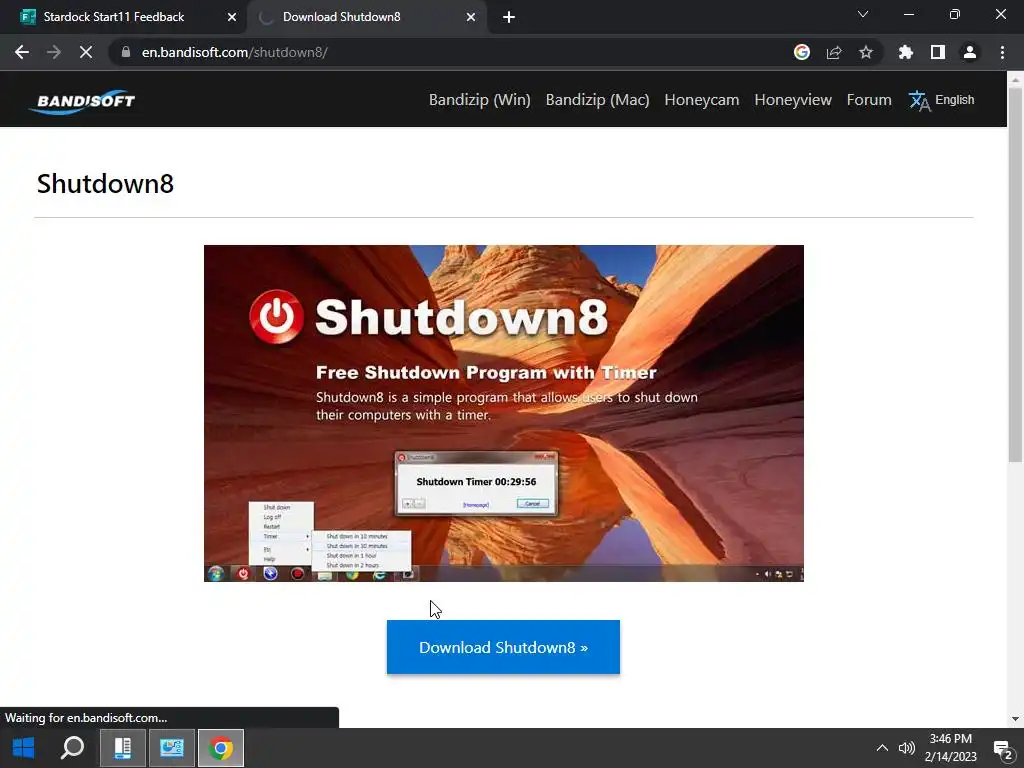Open the volume speaker control

(x=906, y=748)
